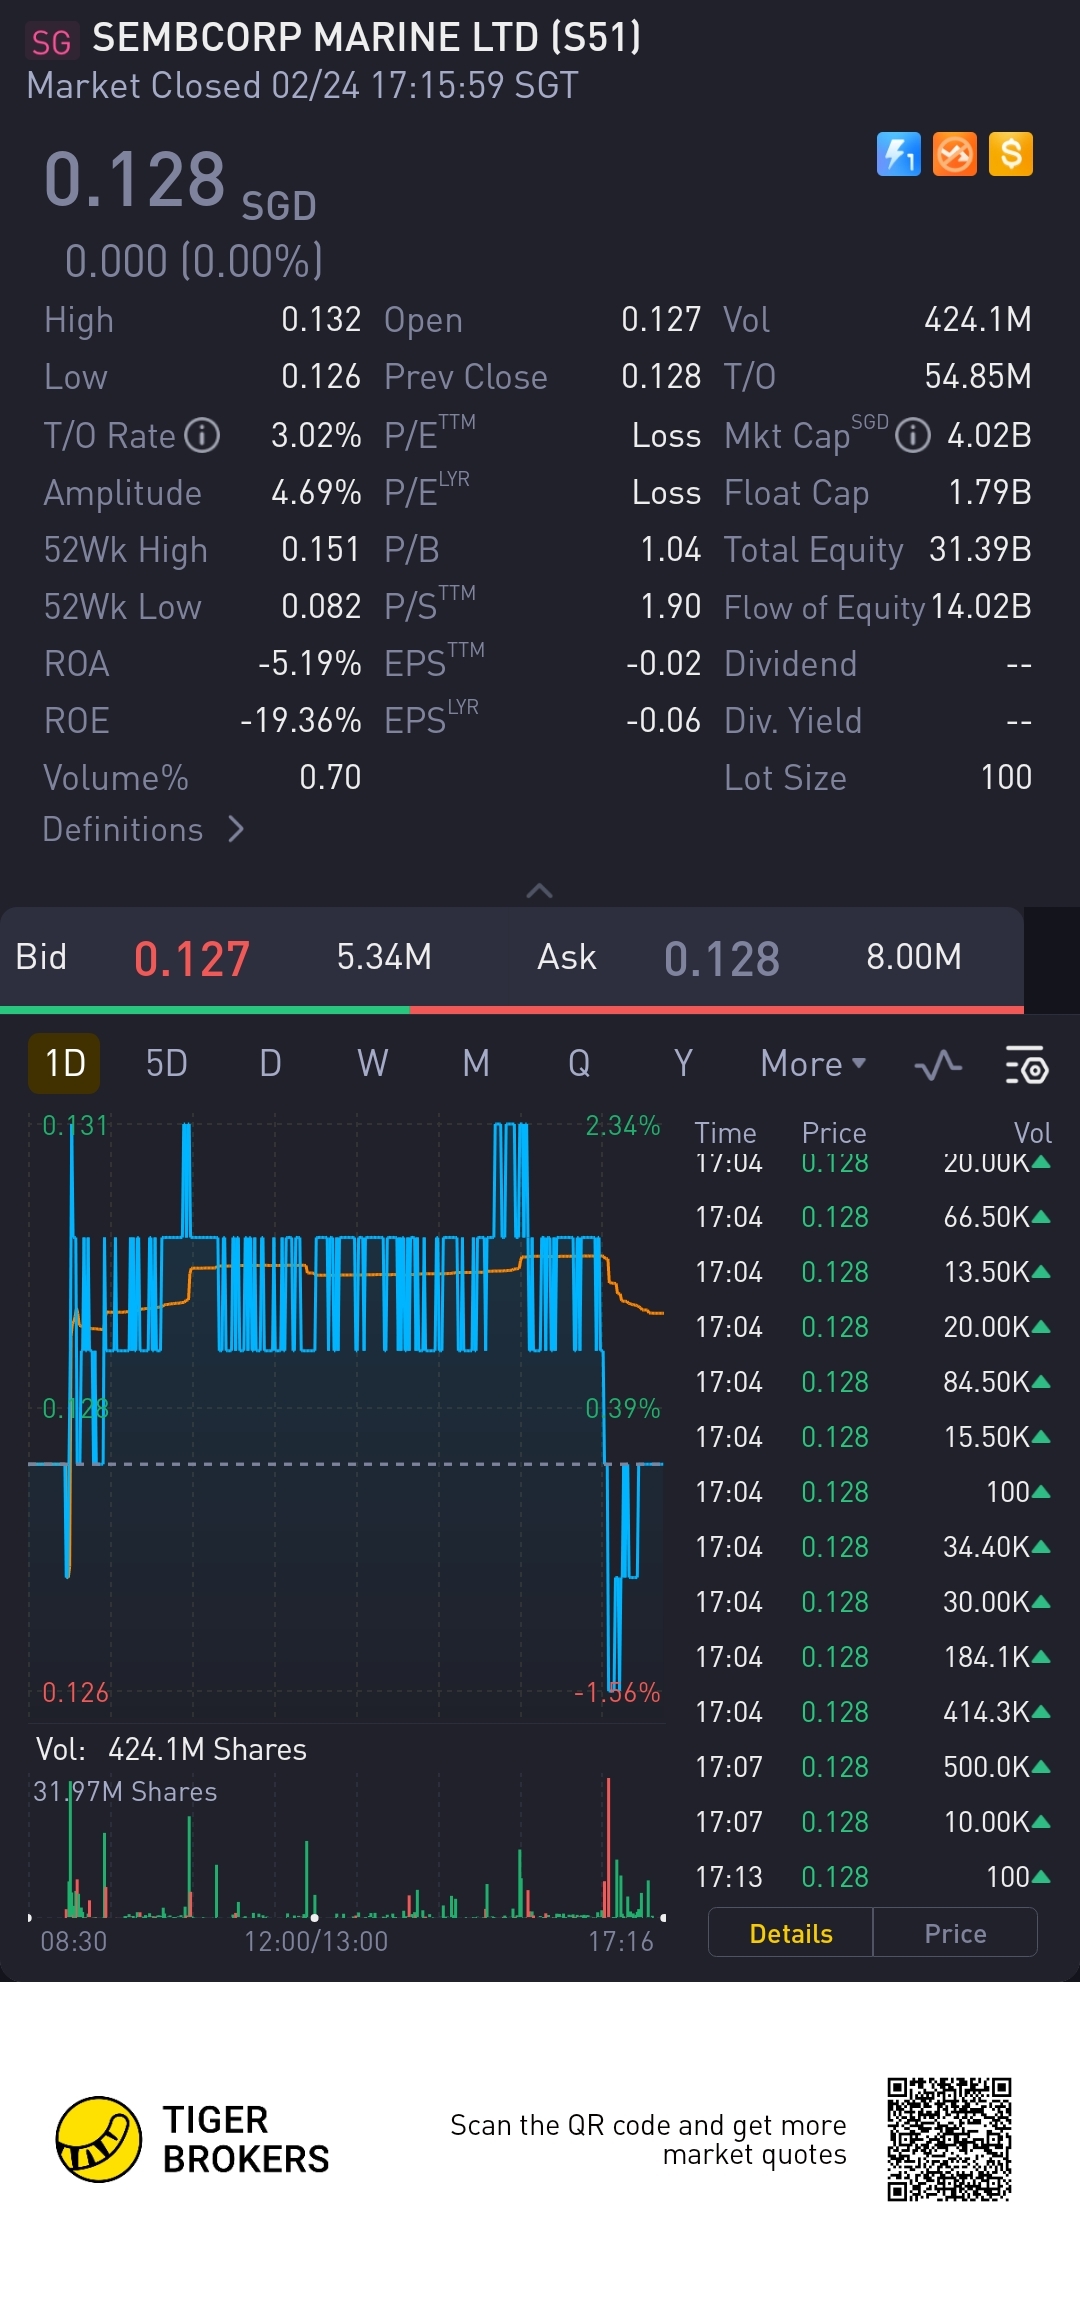Tap the orange circular badge icon

954,155
